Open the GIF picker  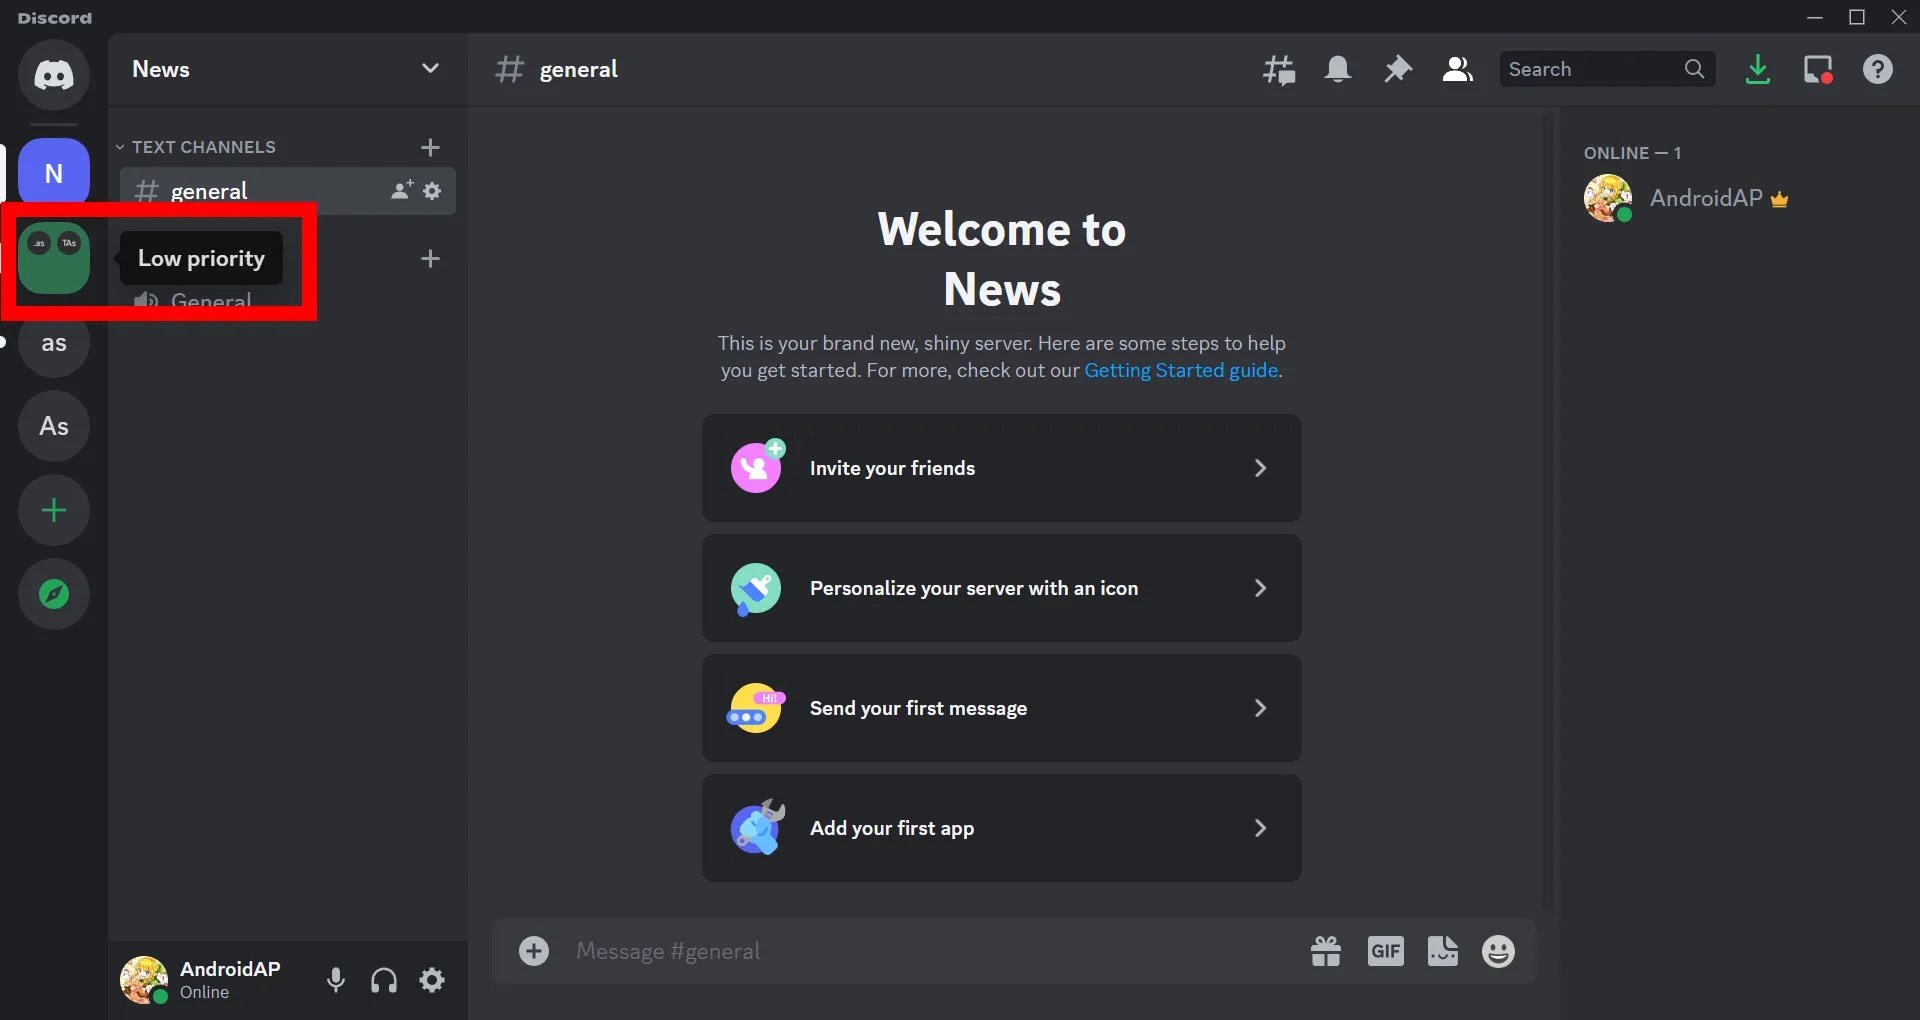coord(1386,951)
